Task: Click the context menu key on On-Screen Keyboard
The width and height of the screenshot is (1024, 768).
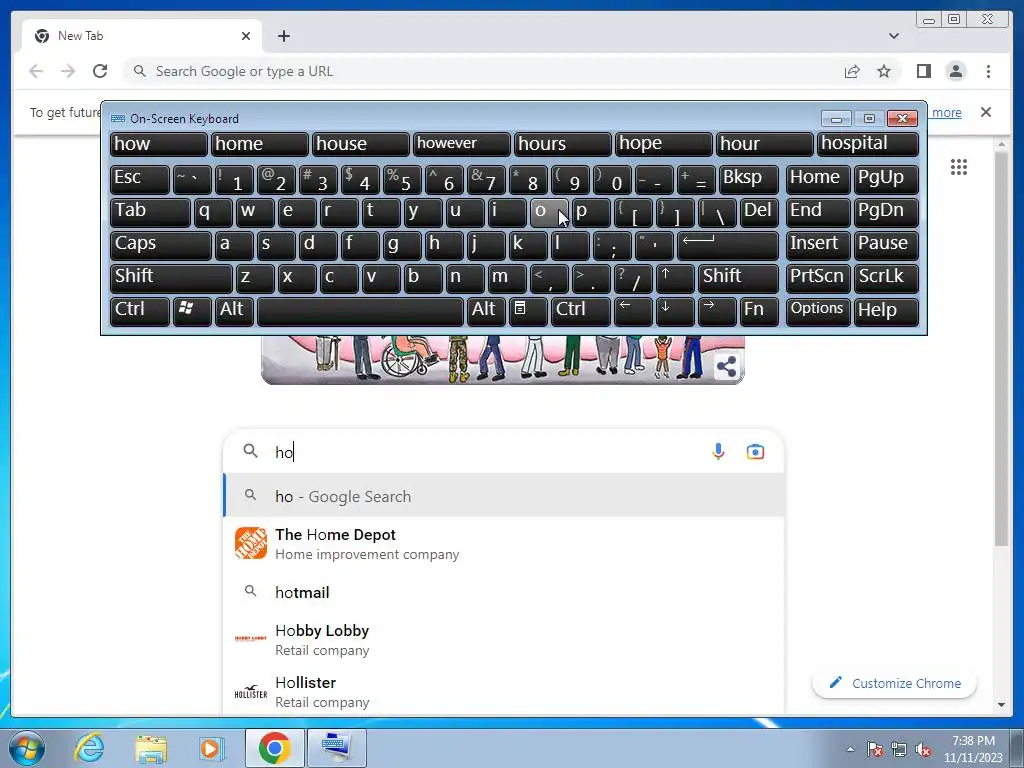Action: tap(528, 310)
